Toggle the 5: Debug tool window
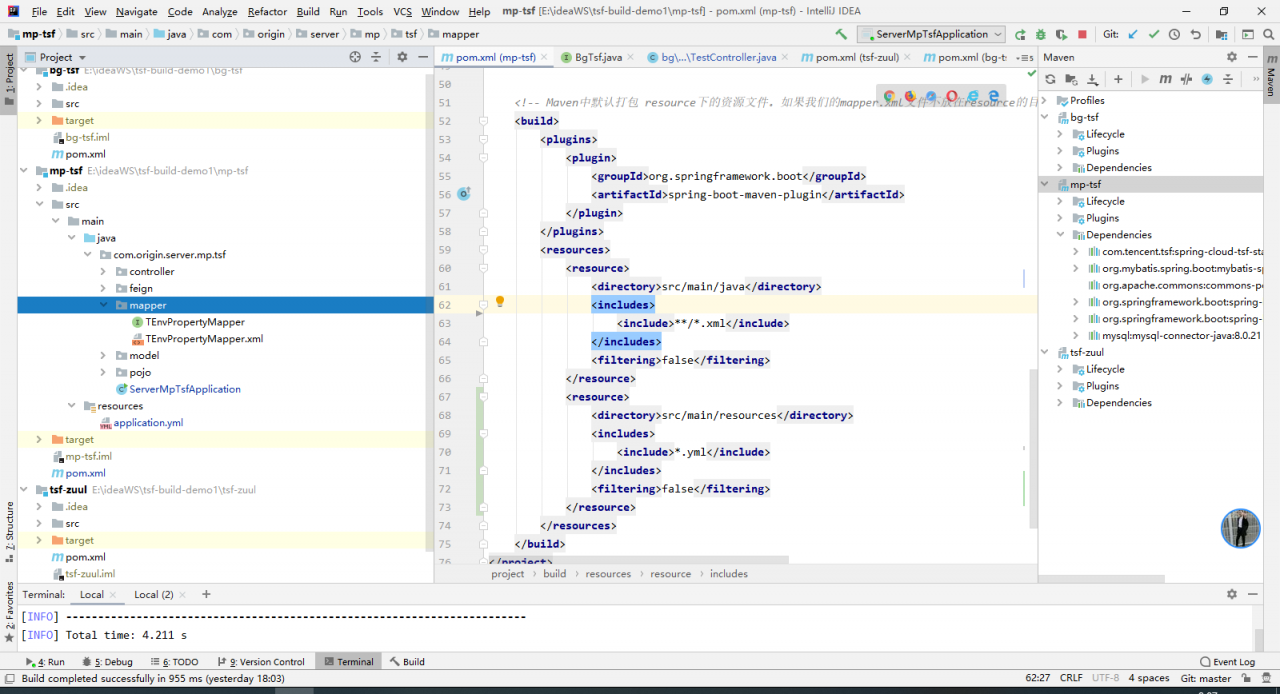Screen dimensions: 1280x694 [107, 662]
